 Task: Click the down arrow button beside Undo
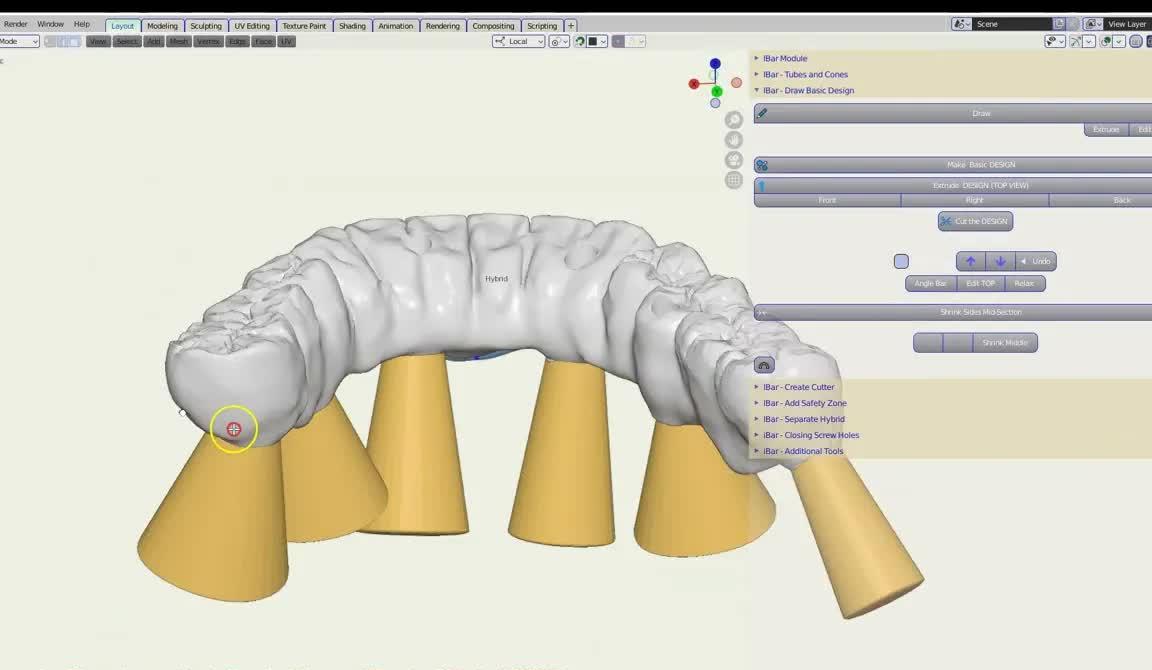coord(1000,261)
